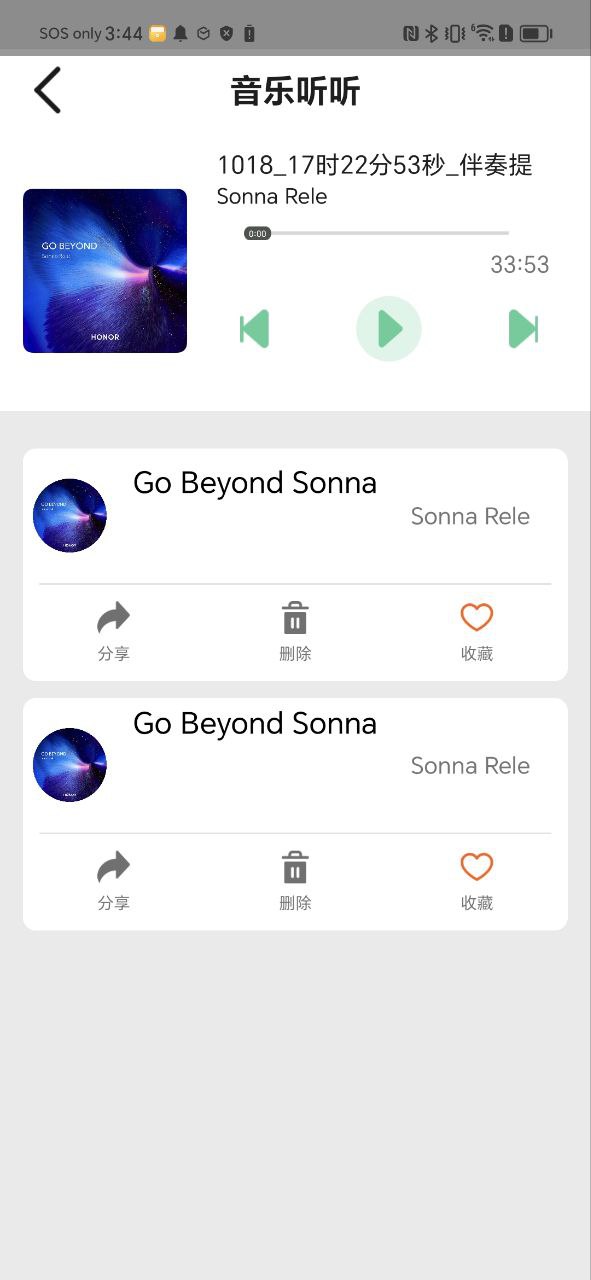Skip to the previous track
The width and height of the screenshot is (591, 1280).
pyautogui.click(x=255, y=328)
